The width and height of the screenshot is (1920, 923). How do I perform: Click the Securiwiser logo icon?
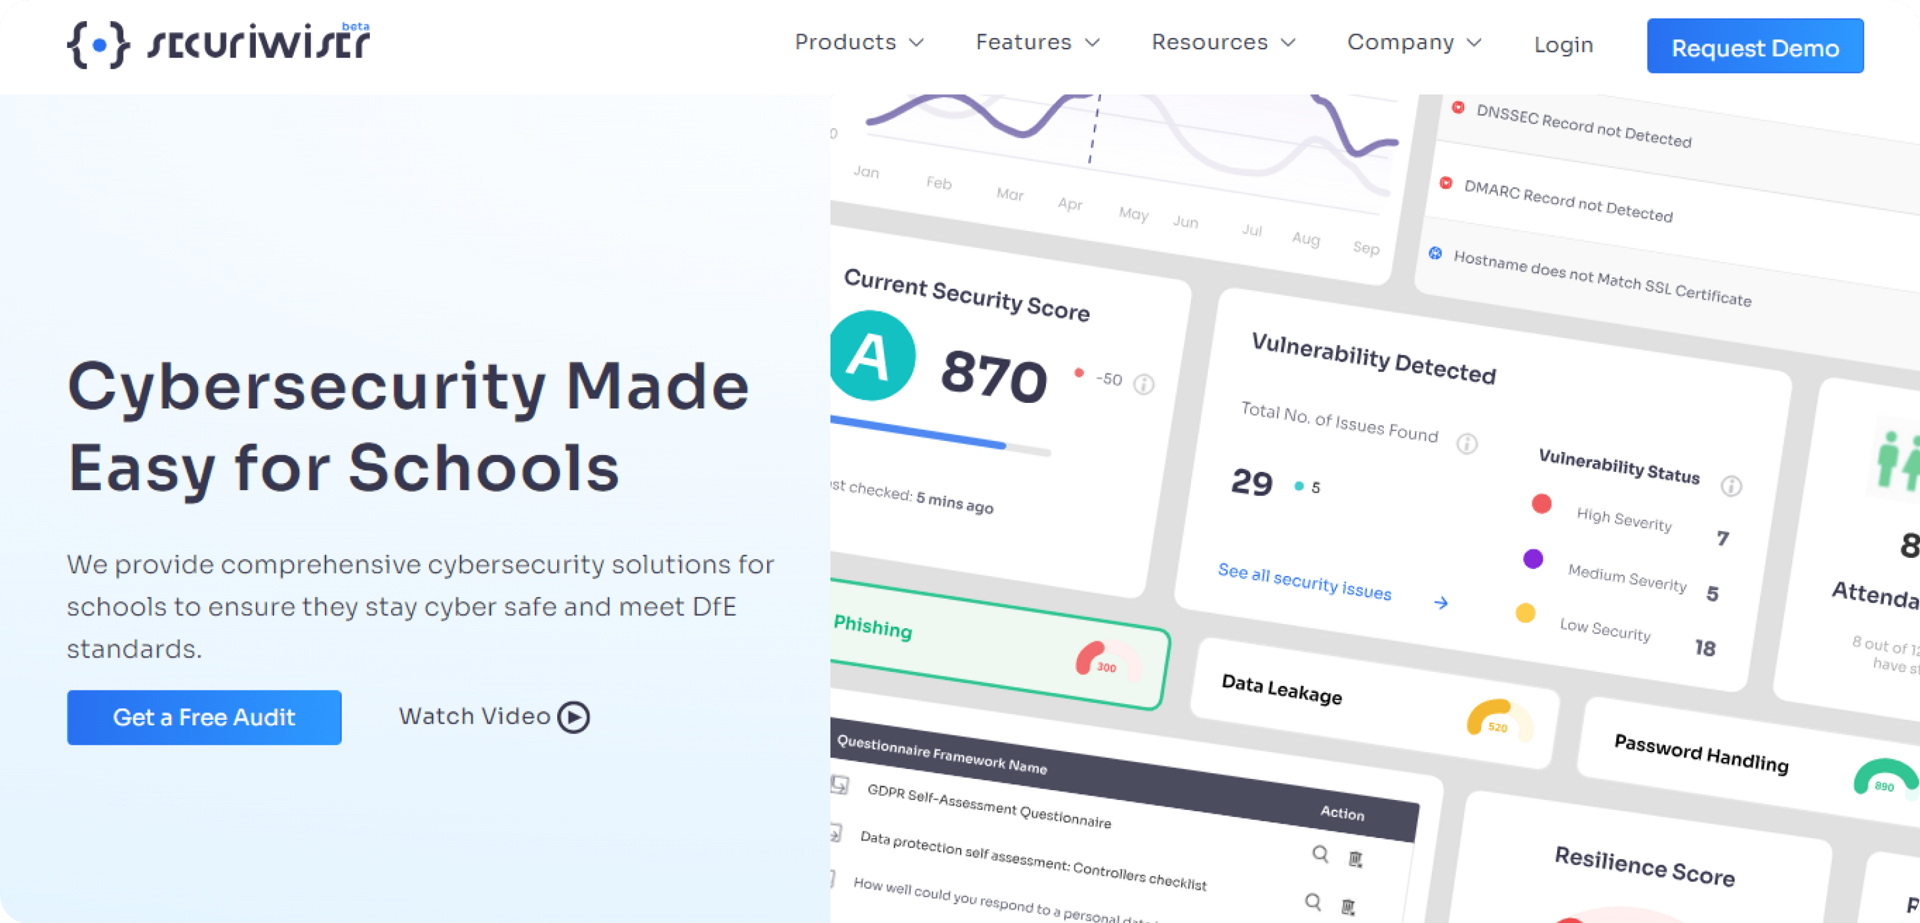pyautogui.click(x=98, y=45)
